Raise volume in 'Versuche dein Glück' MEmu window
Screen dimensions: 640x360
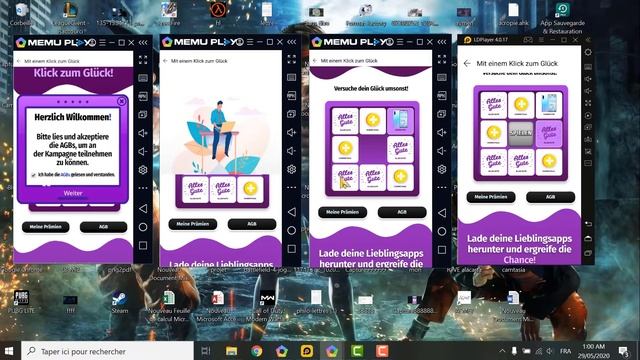[x=442, y=132]
